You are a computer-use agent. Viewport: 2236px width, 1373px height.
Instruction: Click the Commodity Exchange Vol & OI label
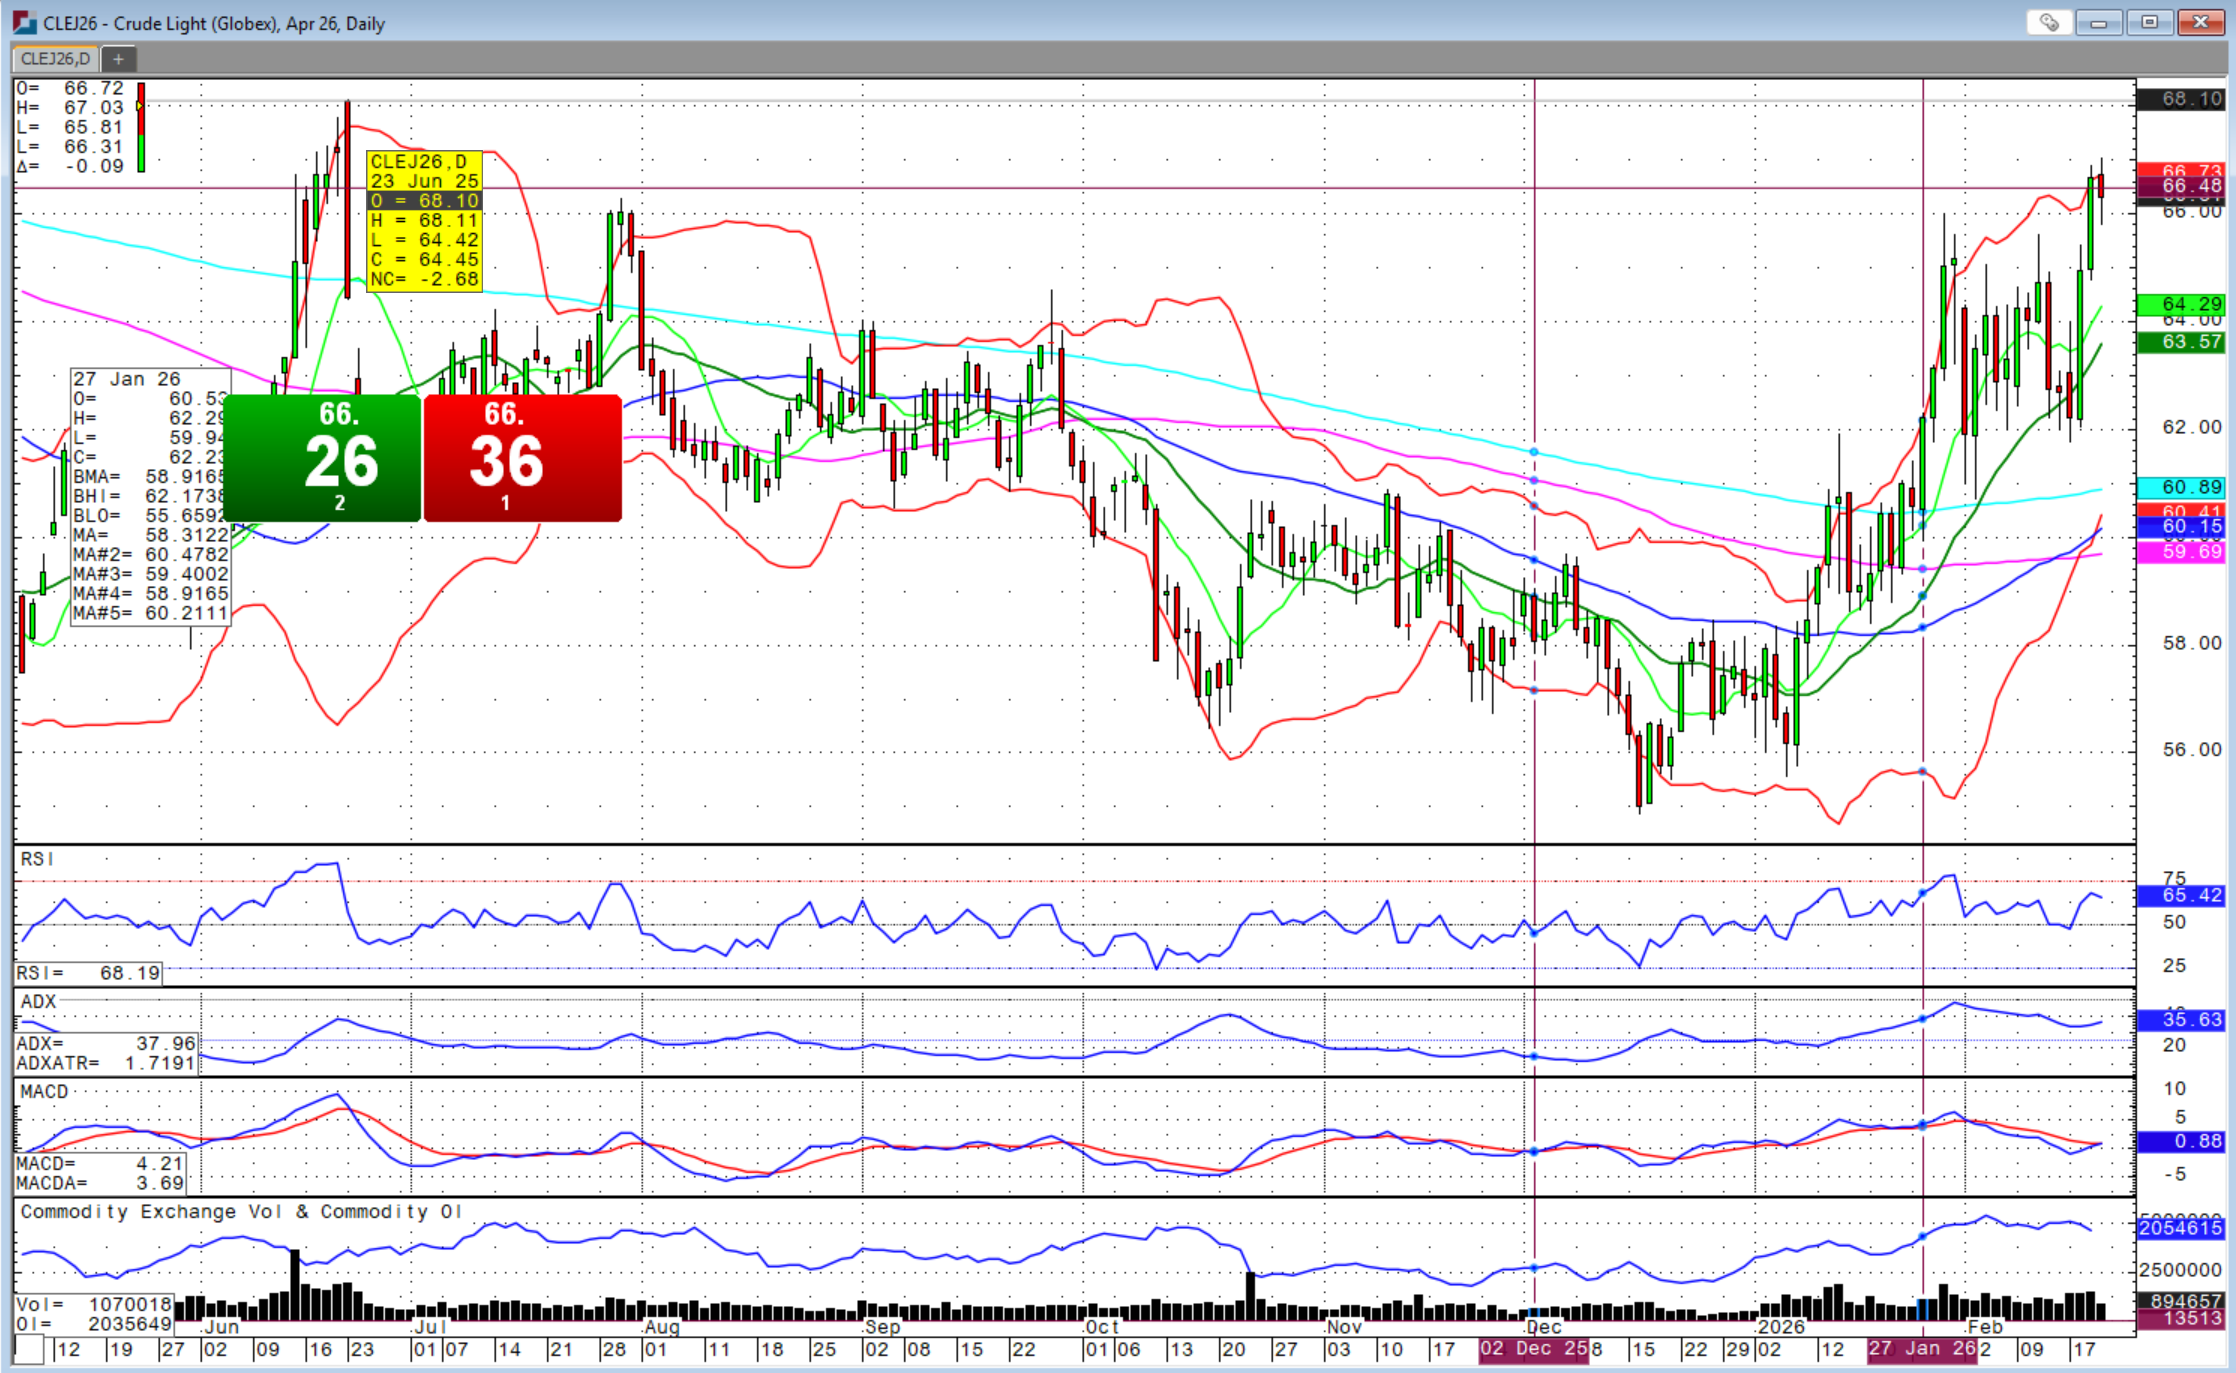[241, 1211]
